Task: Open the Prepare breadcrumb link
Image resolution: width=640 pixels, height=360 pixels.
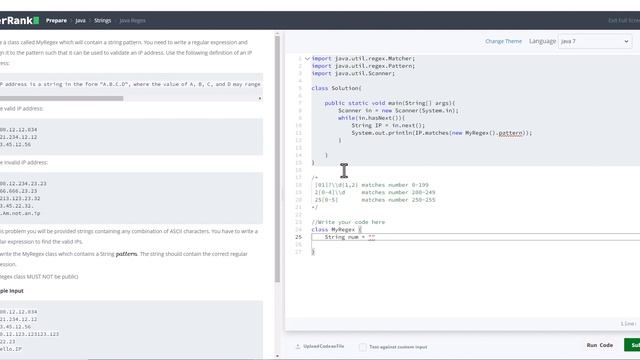Action: [x=56, y=20]
